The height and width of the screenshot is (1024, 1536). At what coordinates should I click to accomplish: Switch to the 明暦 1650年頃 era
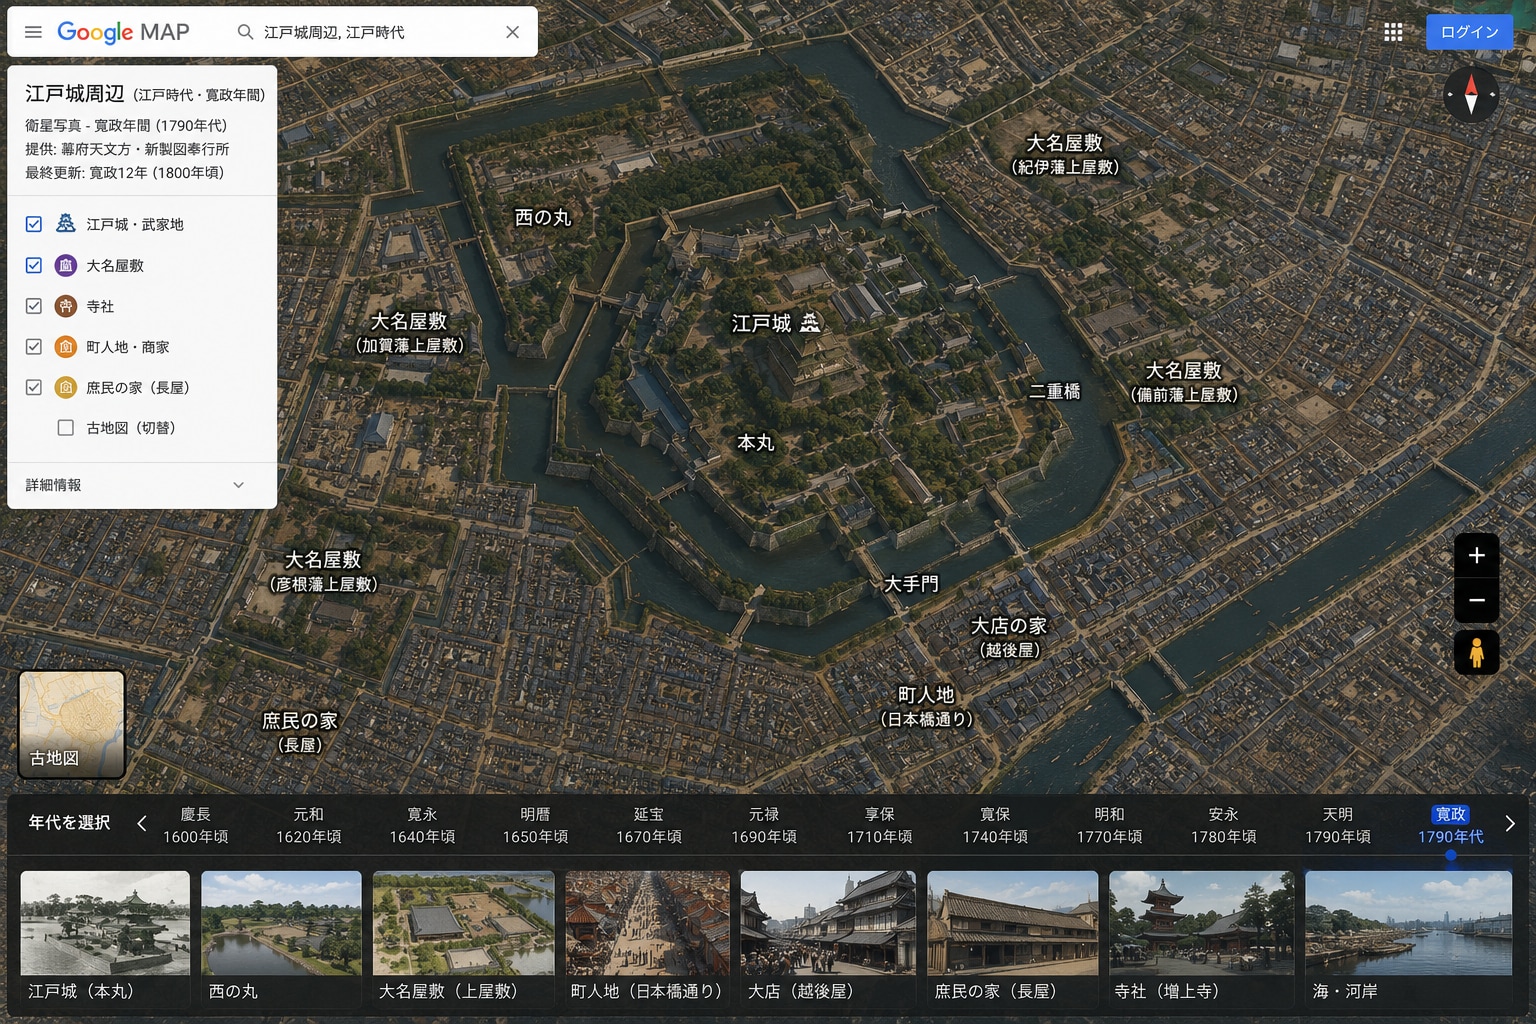point(535,825)
